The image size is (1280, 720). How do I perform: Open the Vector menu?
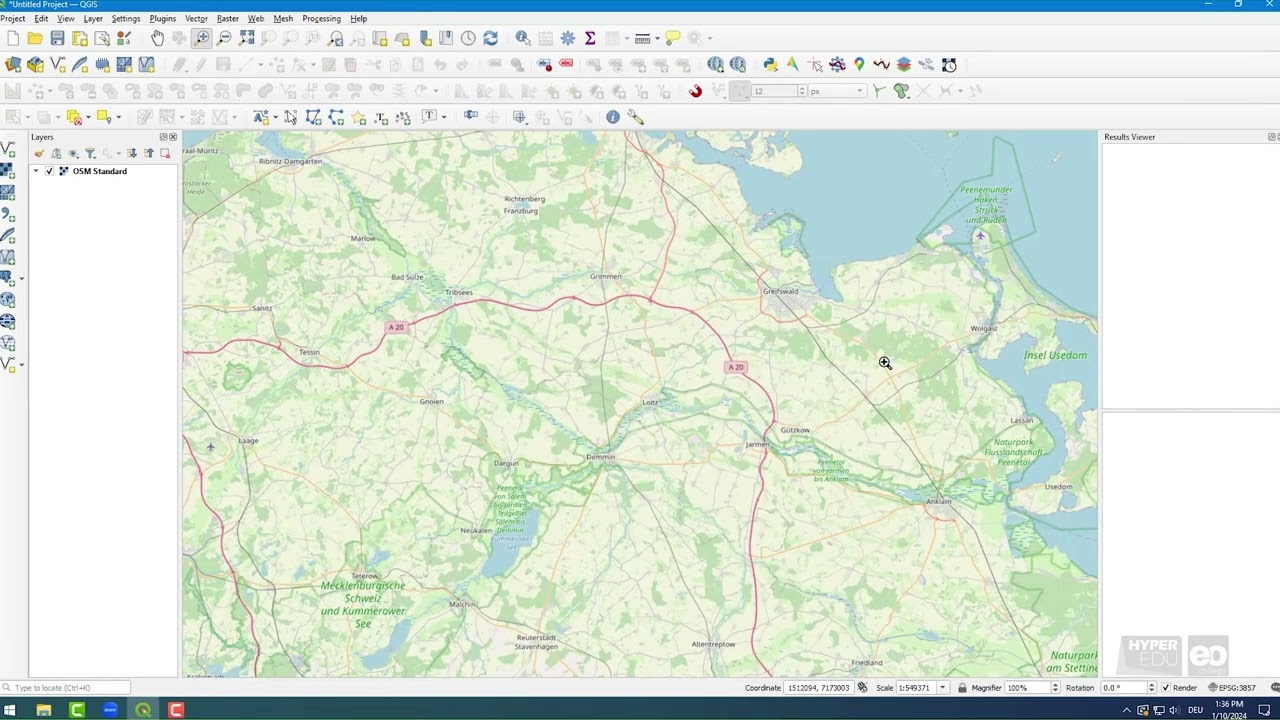[x=196, y=18]
